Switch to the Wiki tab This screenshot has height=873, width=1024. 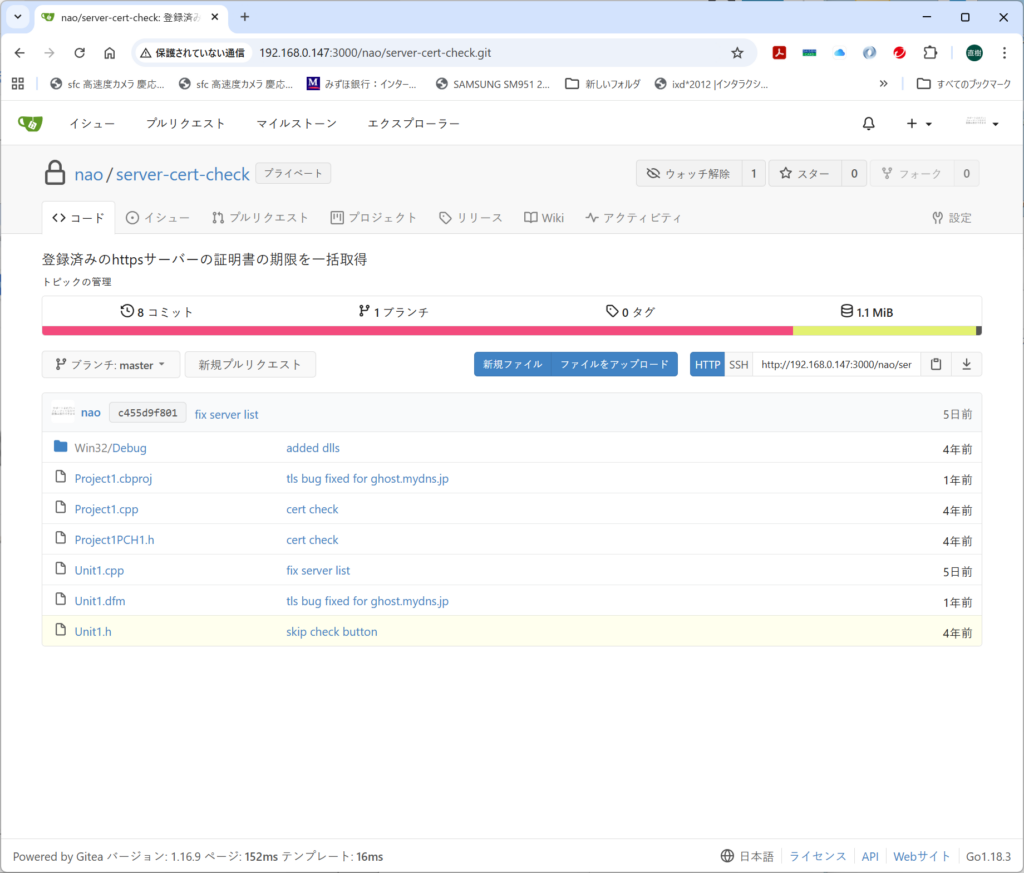(544, 218)
